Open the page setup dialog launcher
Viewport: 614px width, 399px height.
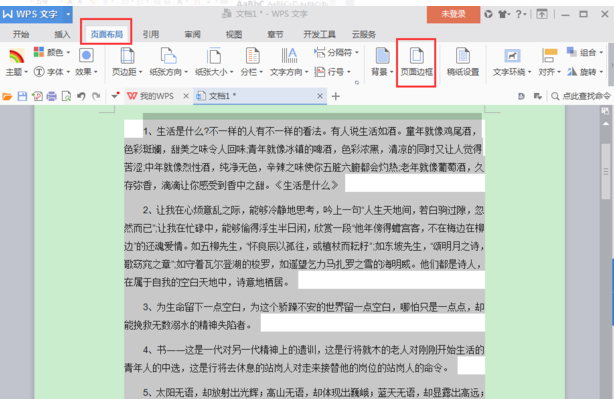(x=357, y=83)
